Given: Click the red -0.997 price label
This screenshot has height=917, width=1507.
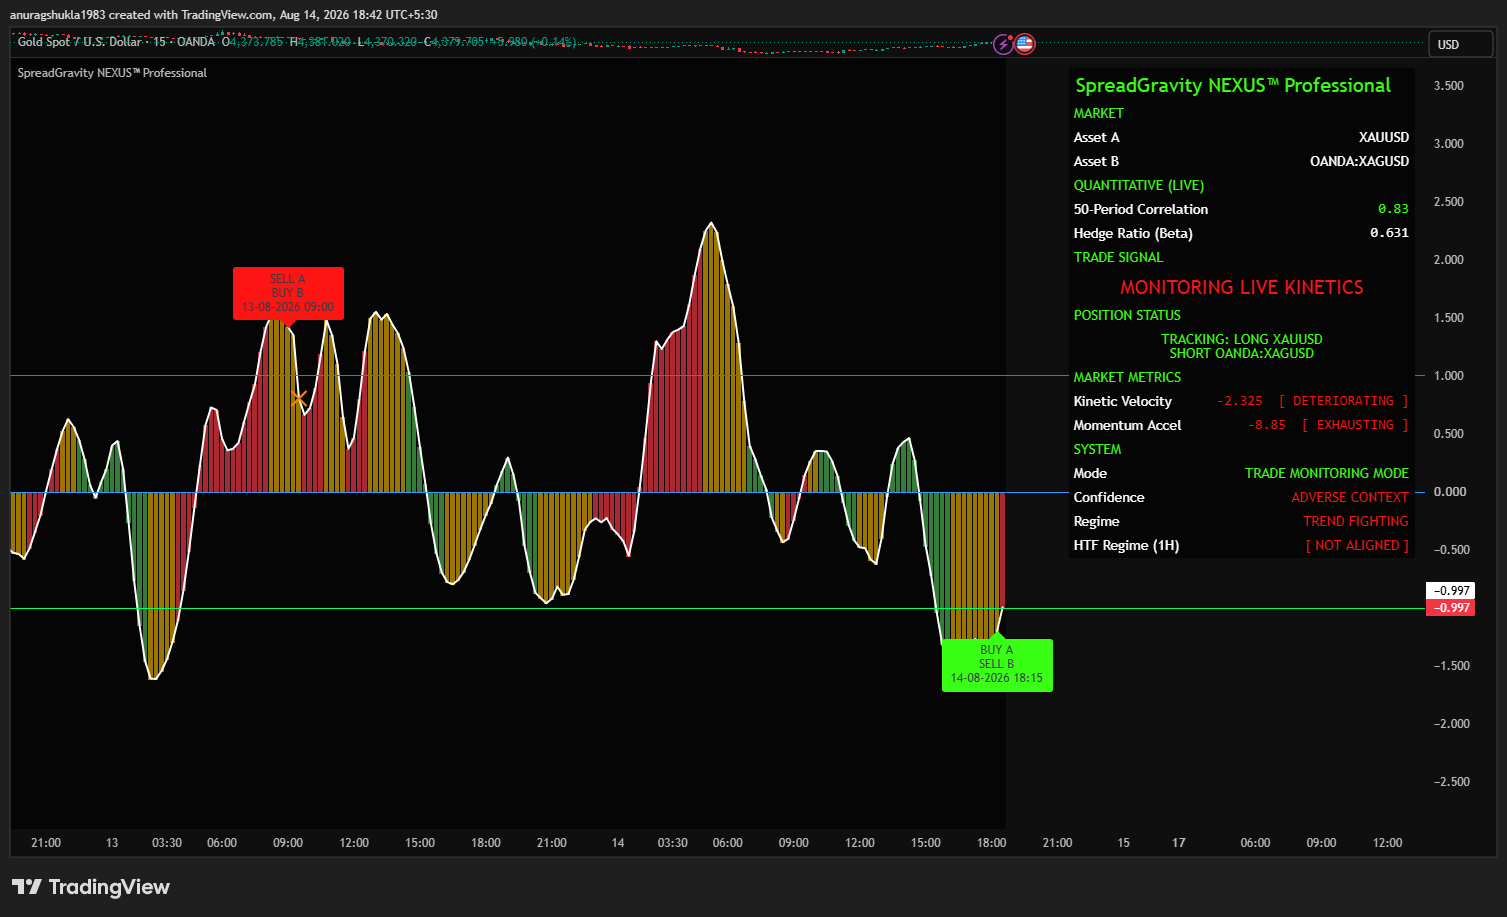Looking at the screenshot, I should click(1450, 608).
